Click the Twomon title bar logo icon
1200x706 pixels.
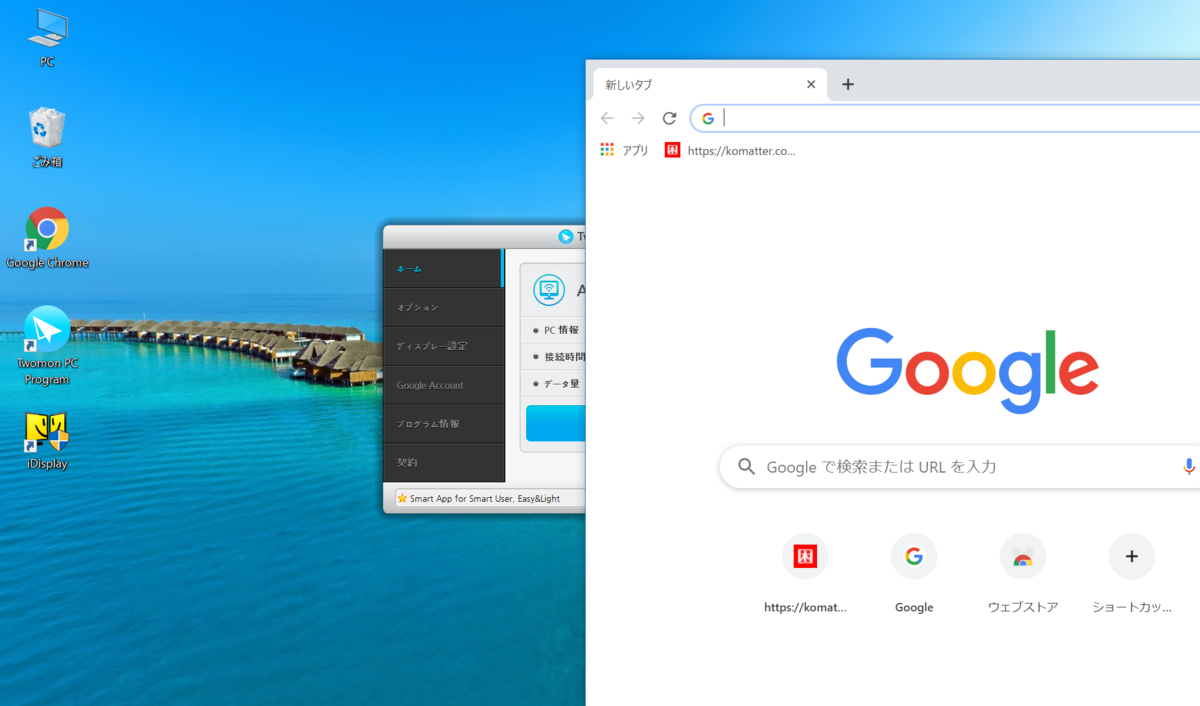click(x=566, y=237)
